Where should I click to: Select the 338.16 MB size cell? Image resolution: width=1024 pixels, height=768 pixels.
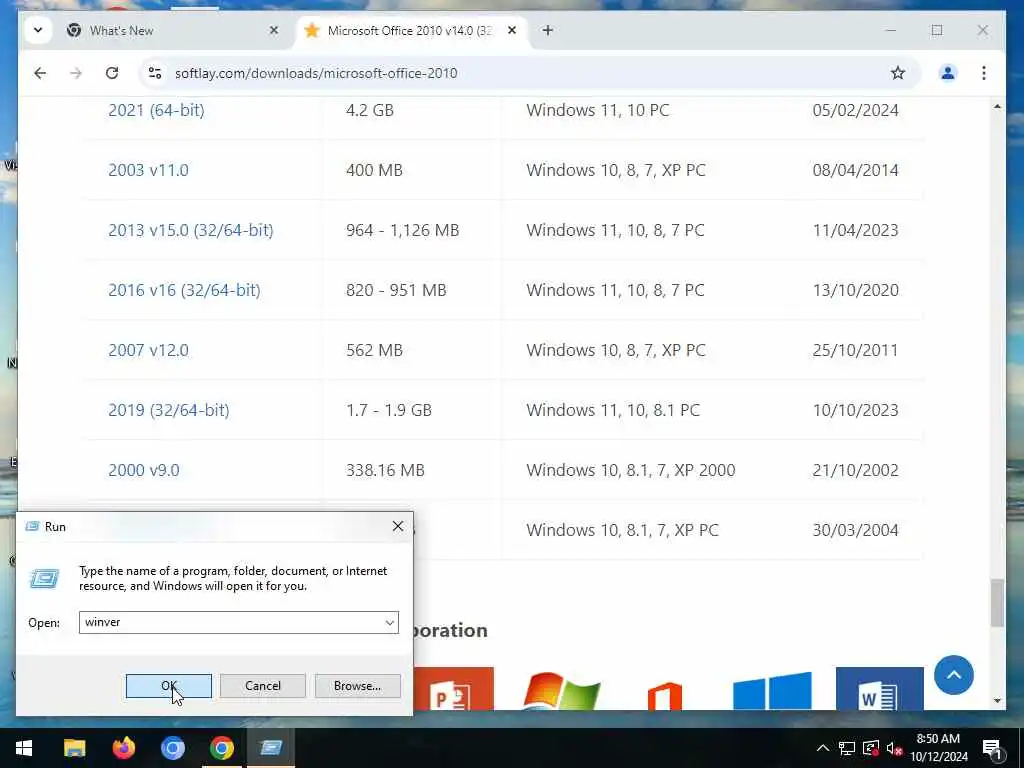pyautogui.click(x=385, y=471)
